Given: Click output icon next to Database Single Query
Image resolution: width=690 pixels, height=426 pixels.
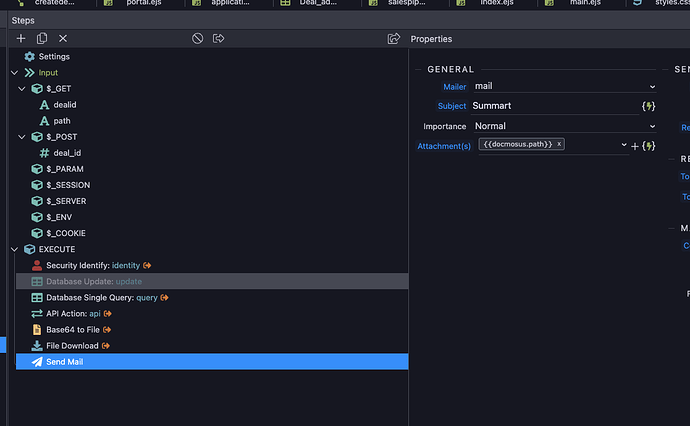Looking at the screenshot, I should pos(165,297).
